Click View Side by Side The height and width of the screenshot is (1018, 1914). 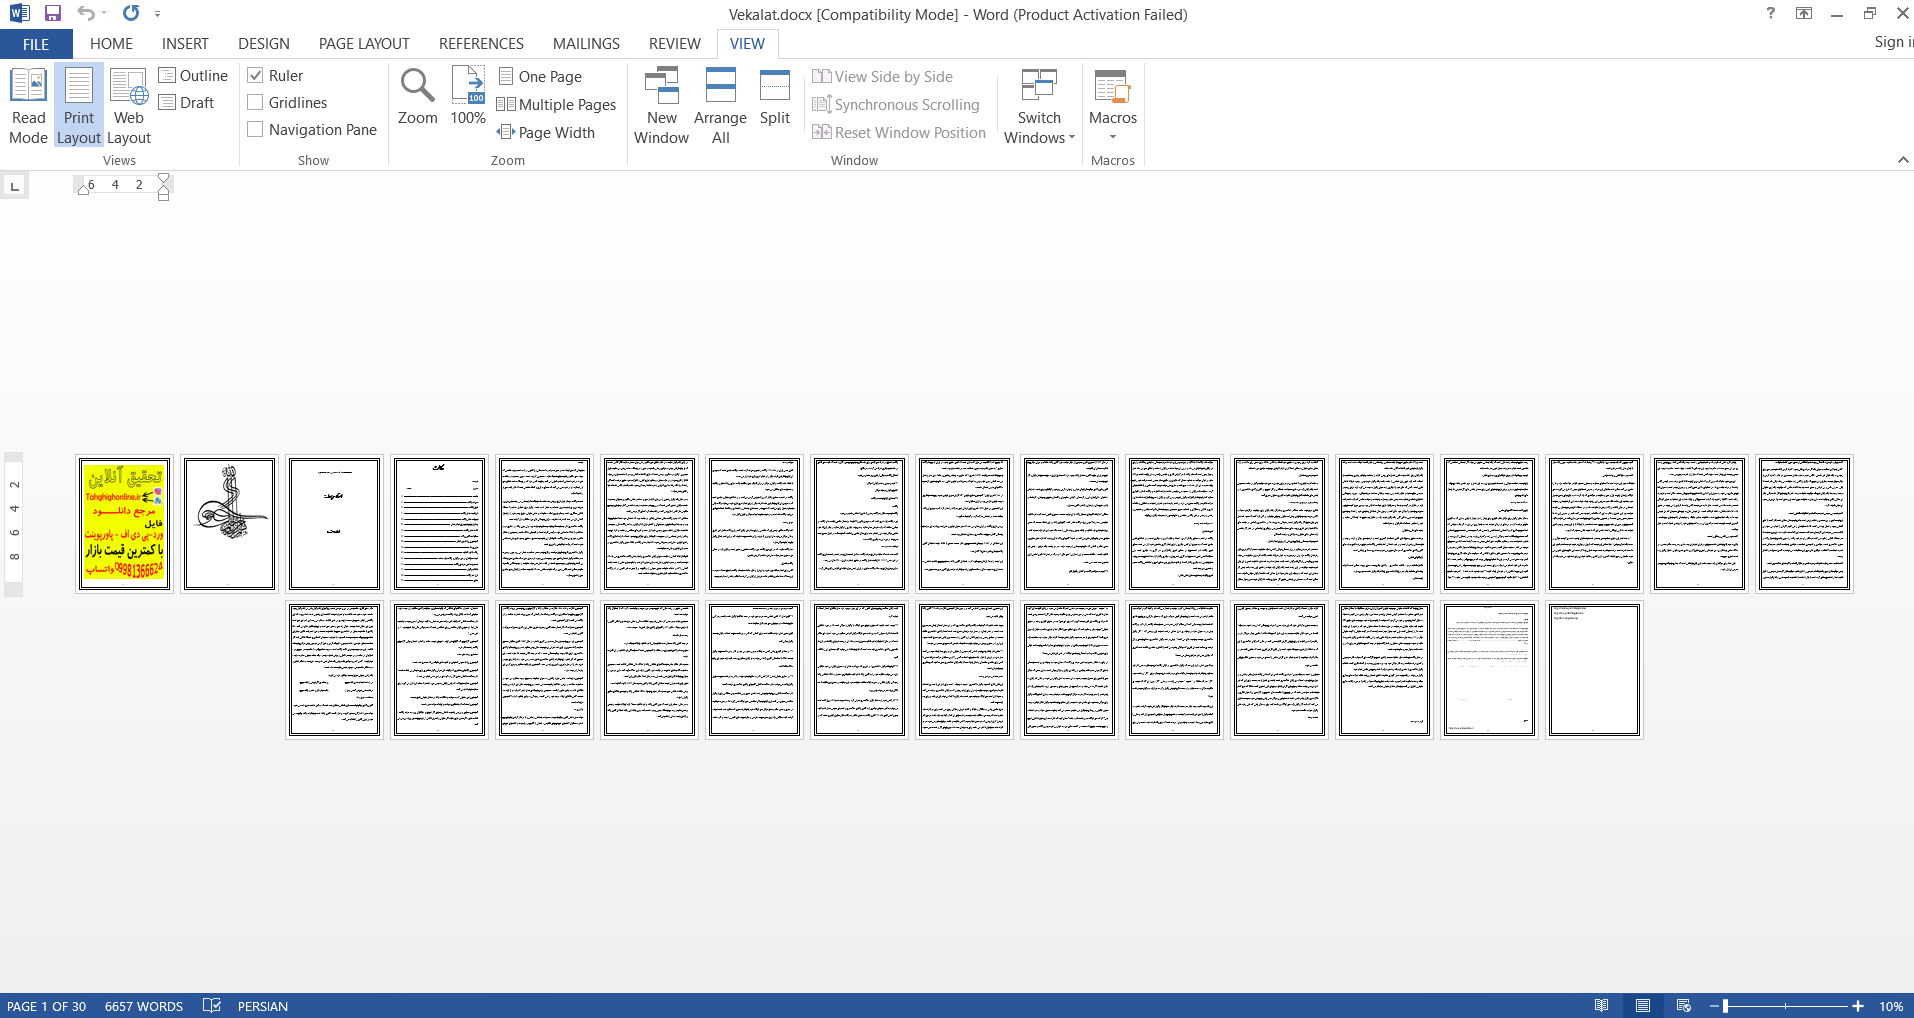tap(883, 77)
